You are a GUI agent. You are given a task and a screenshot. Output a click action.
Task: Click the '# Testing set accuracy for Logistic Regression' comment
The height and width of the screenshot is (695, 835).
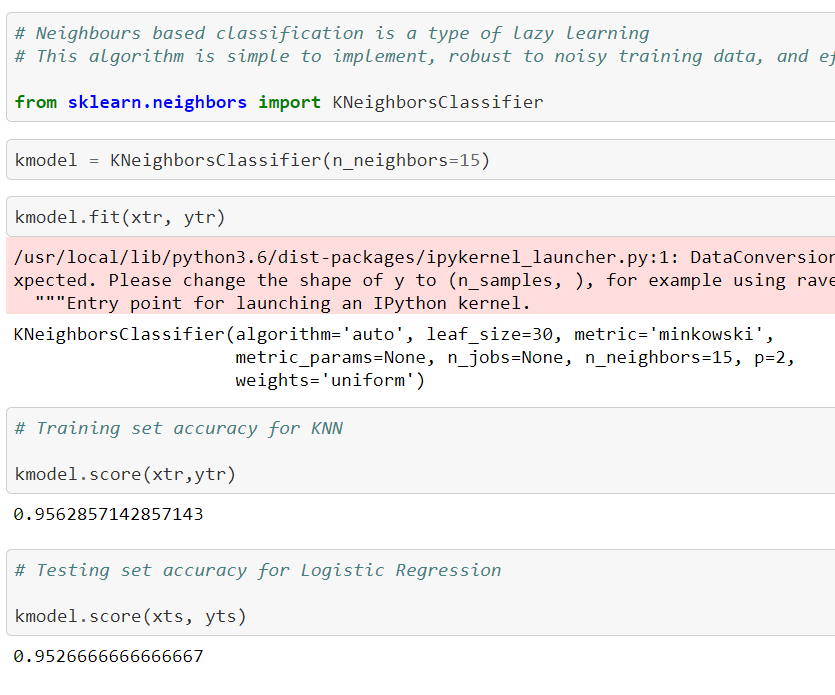tap(258, 570)
